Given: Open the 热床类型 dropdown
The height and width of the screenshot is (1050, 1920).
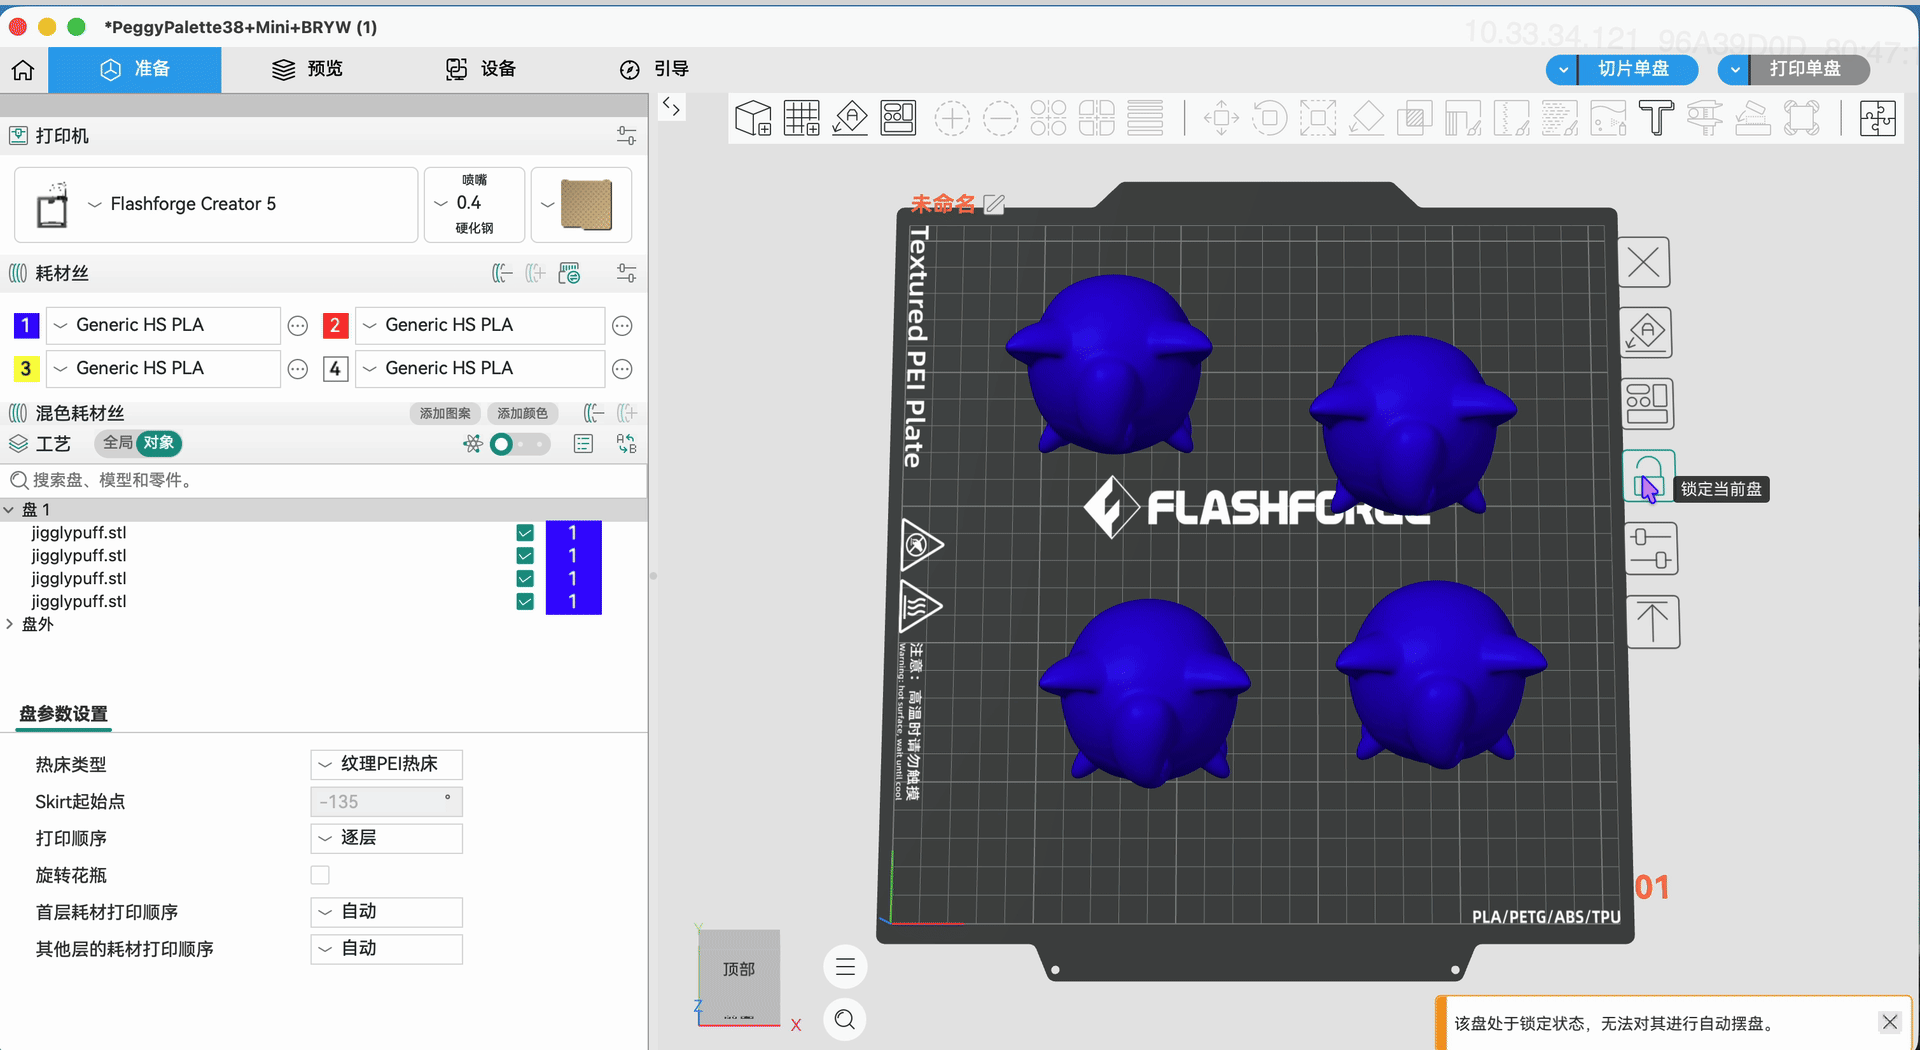Looking at the screenshot, I should [x=387, y=765].
